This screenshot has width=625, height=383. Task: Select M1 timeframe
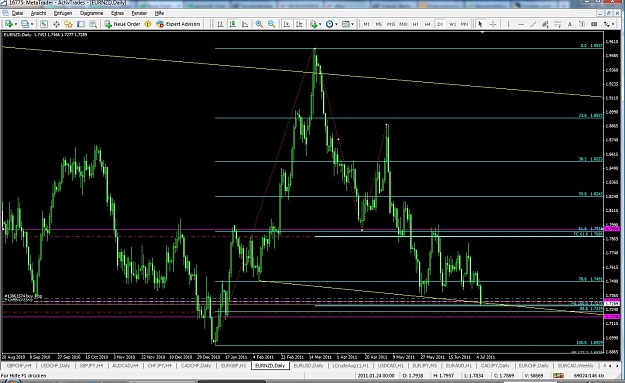coord(366,24)
